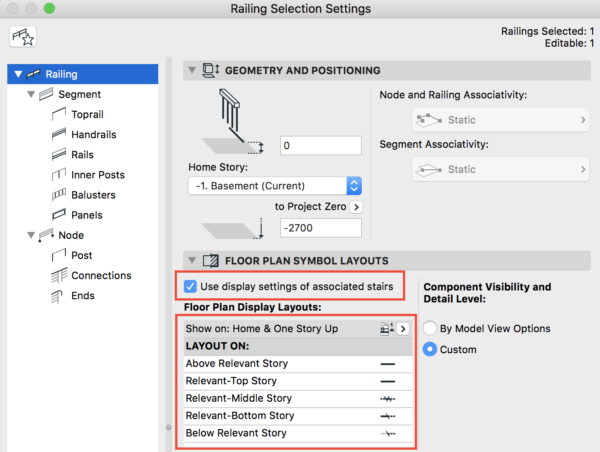The height and width of the screenshot is (452, 600).
Task: Uncheck Use display settings of associated stairs
Action: click(x=191, y=287)
